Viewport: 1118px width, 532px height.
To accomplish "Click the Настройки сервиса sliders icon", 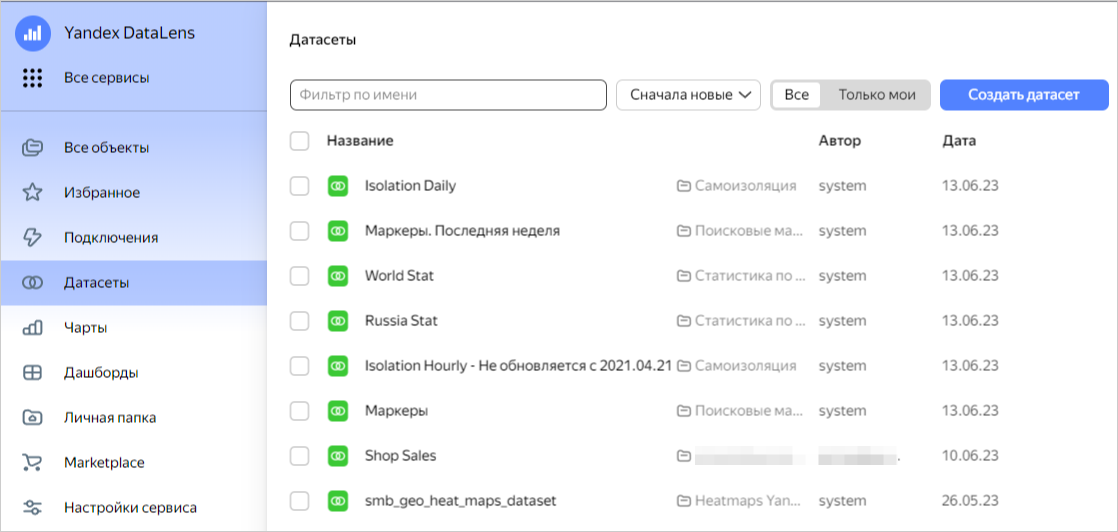I will point(33,508).
